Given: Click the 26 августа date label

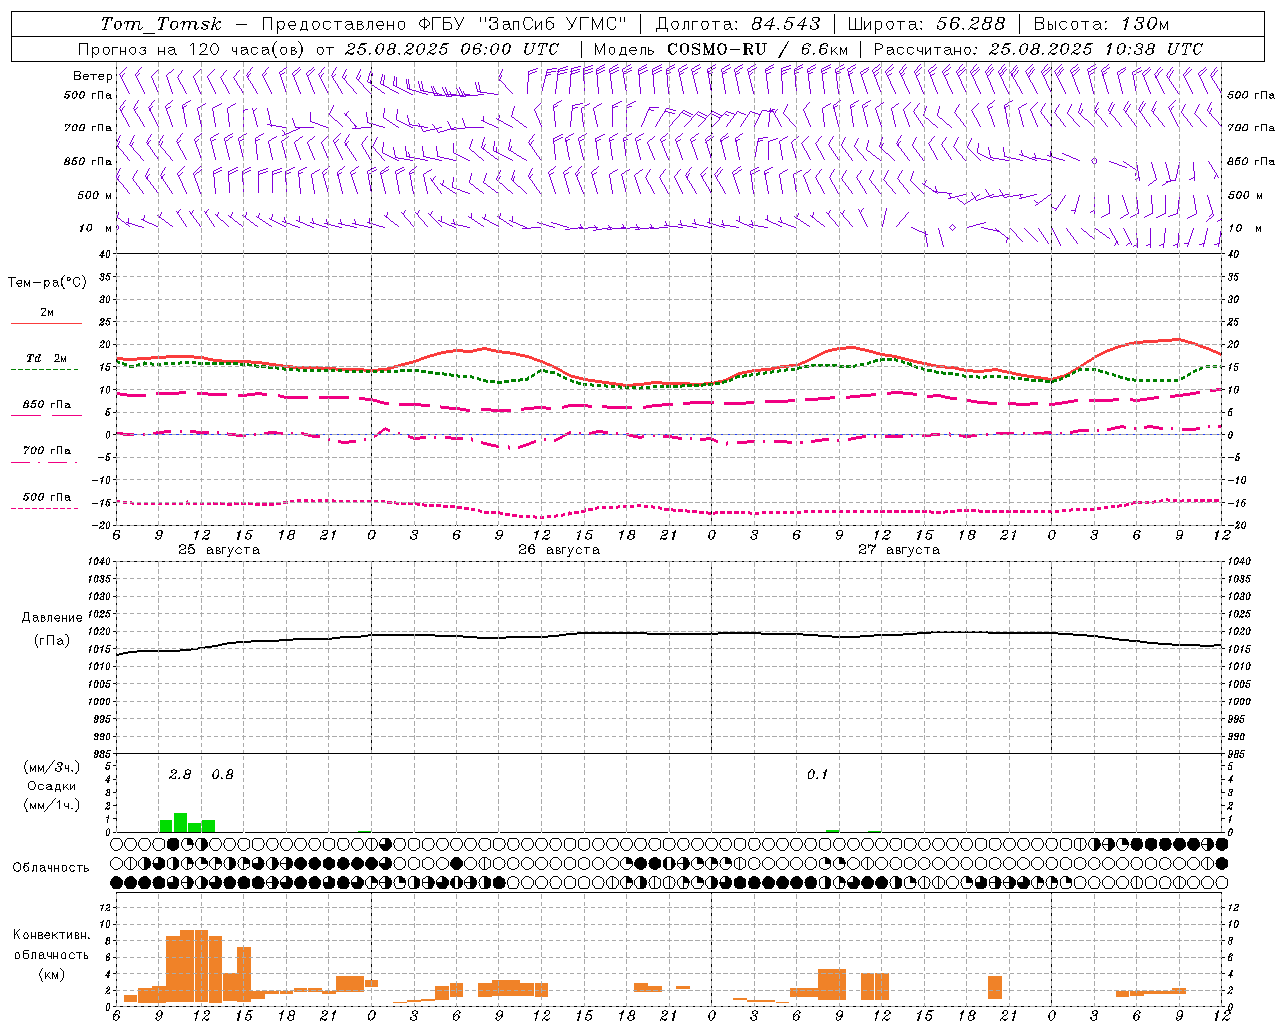Looking at the screenshot, I should pos(559,550).
